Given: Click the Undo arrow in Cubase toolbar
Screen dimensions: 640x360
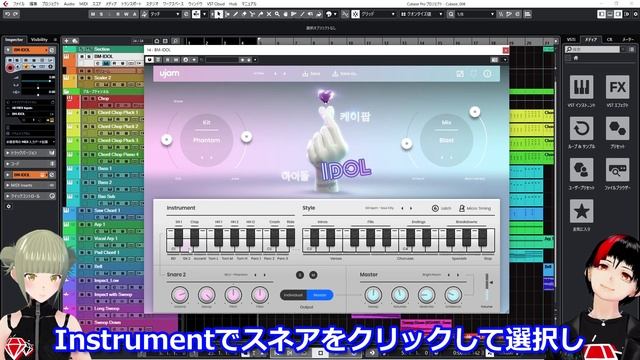Looking at the screenshot, I should [x=7, y=14].
